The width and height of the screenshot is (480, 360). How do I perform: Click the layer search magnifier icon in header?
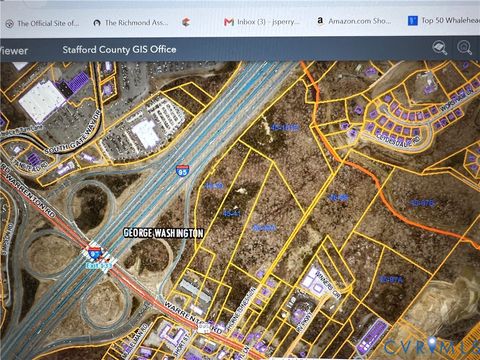tap(439, 47)
